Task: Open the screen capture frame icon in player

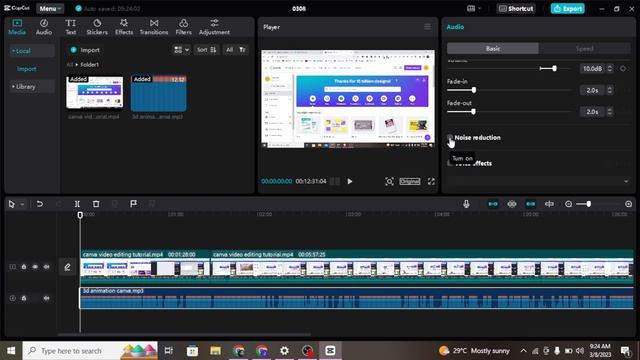Action: point(389,181)
